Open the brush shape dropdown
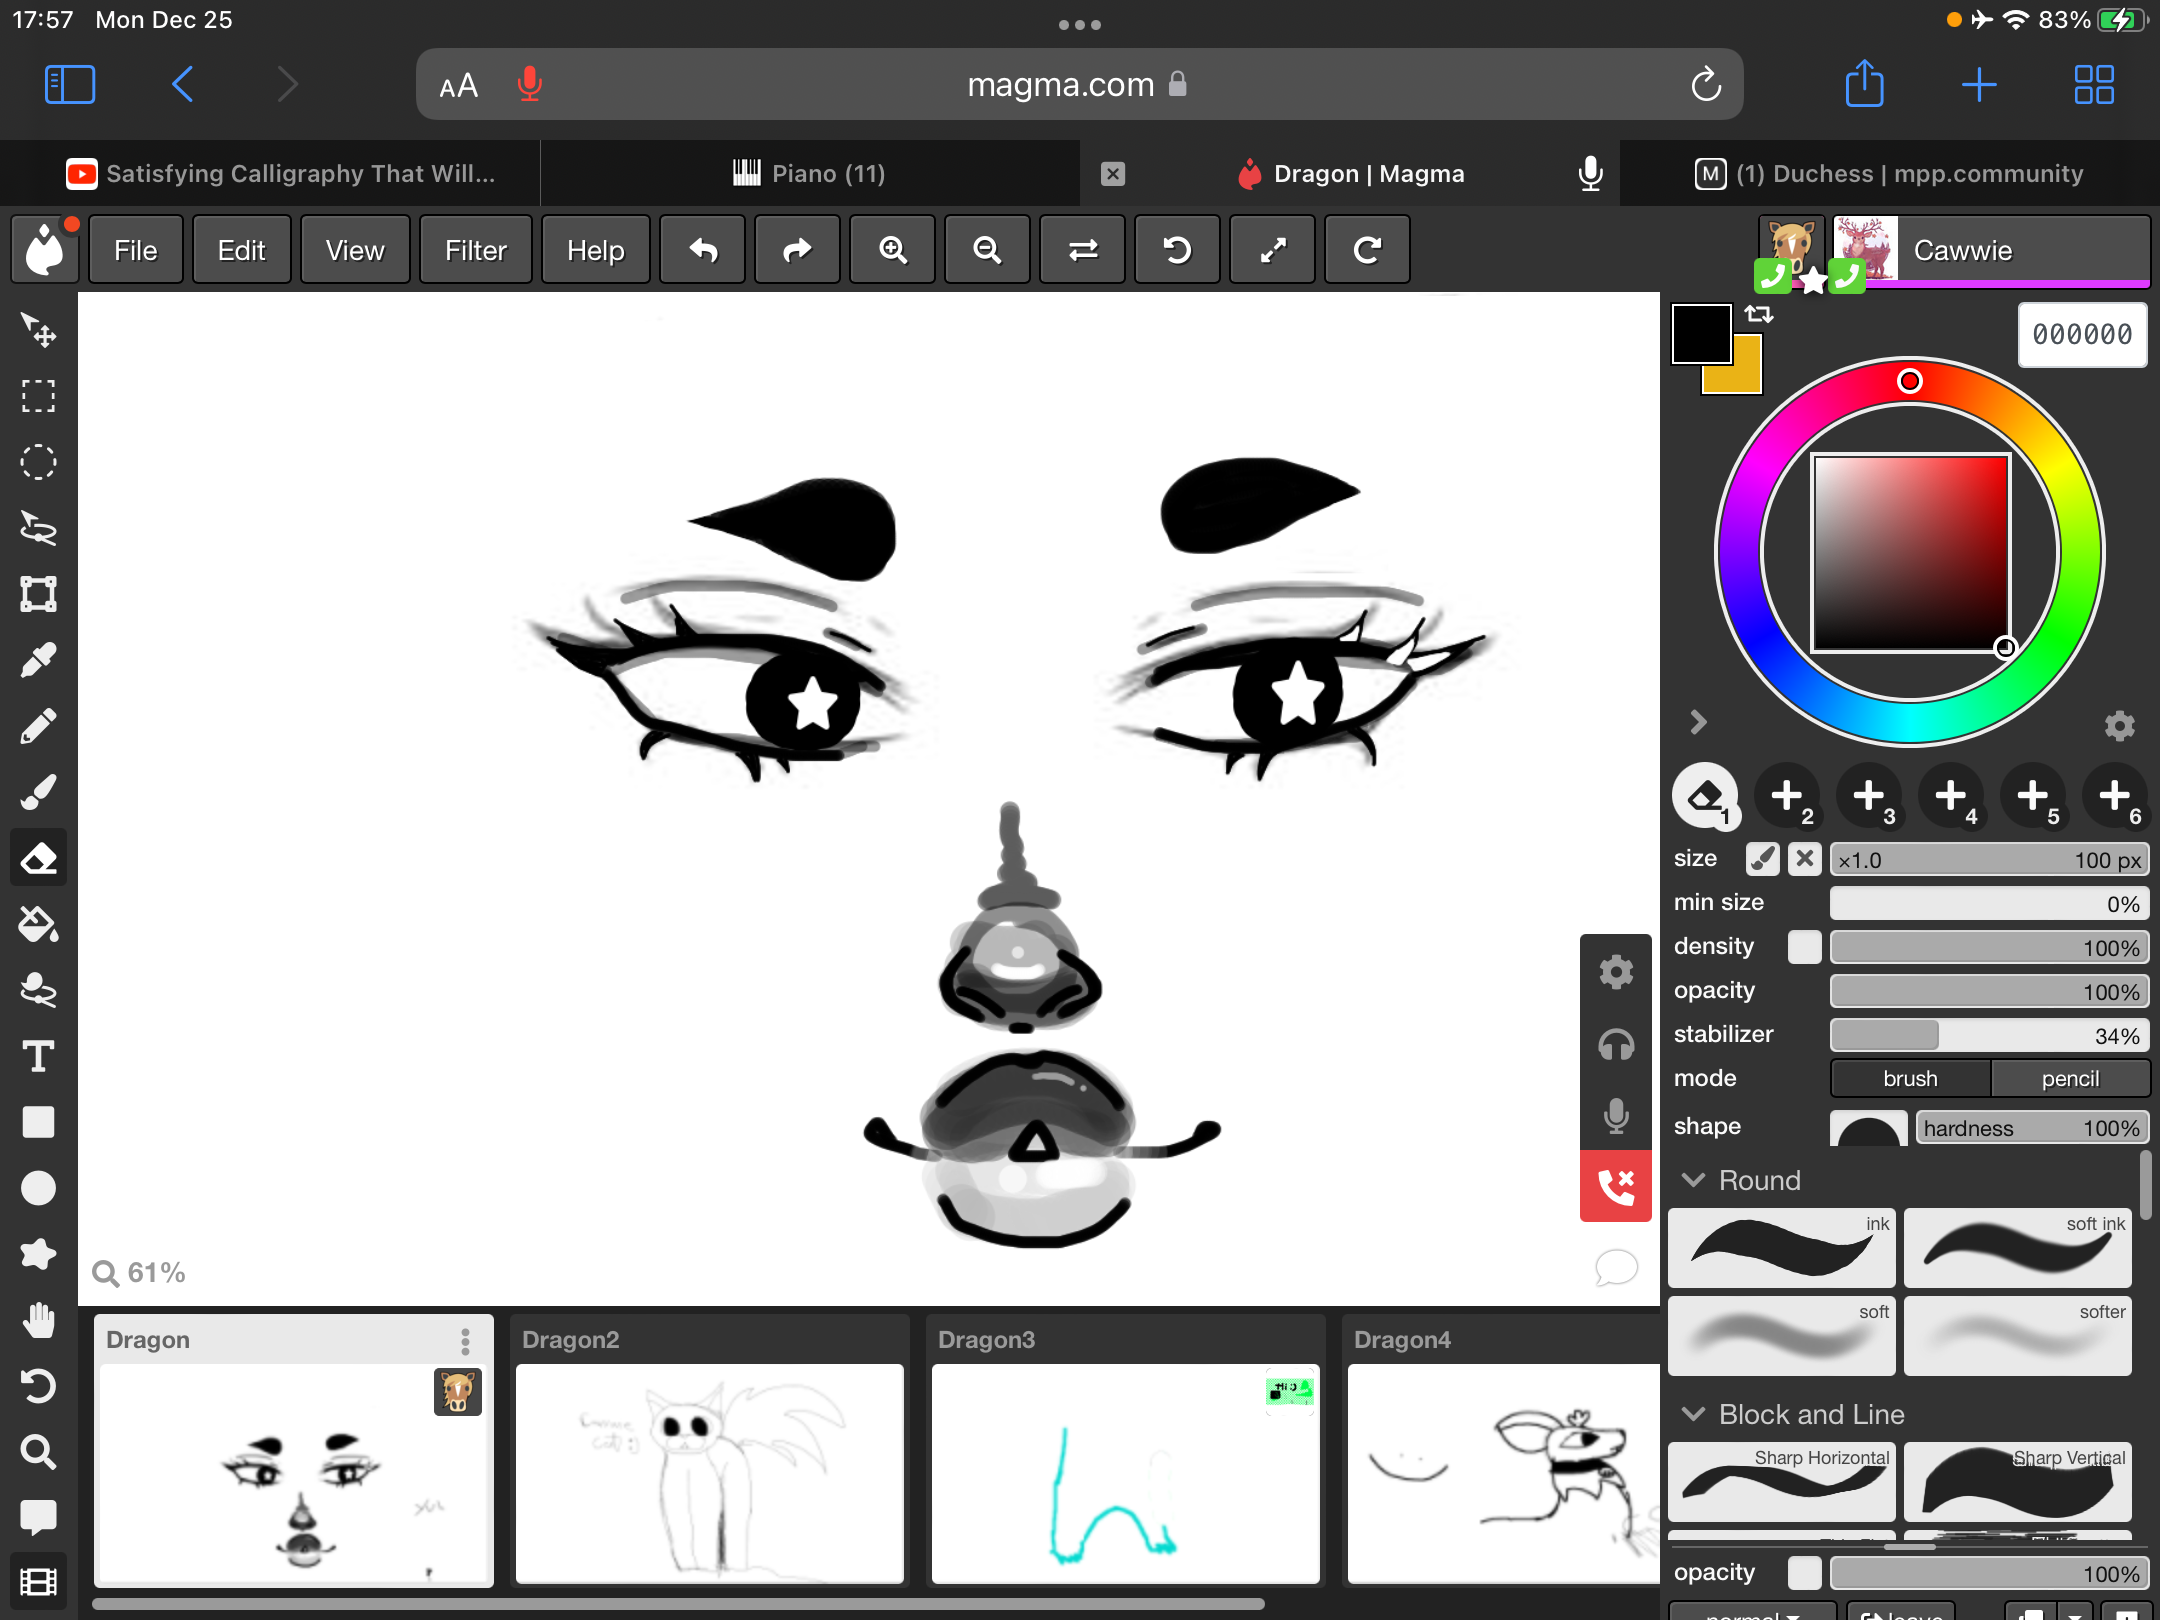Screen dimensions: 2160x1620 pyautogui.click(x=1868, y=1127)
